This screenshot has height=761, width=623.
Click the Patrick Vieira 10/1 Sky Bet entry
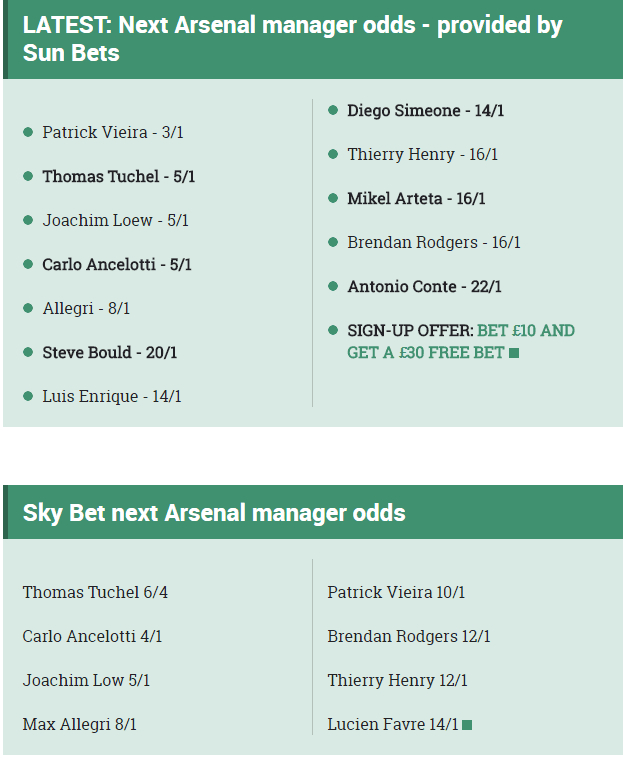396,593
